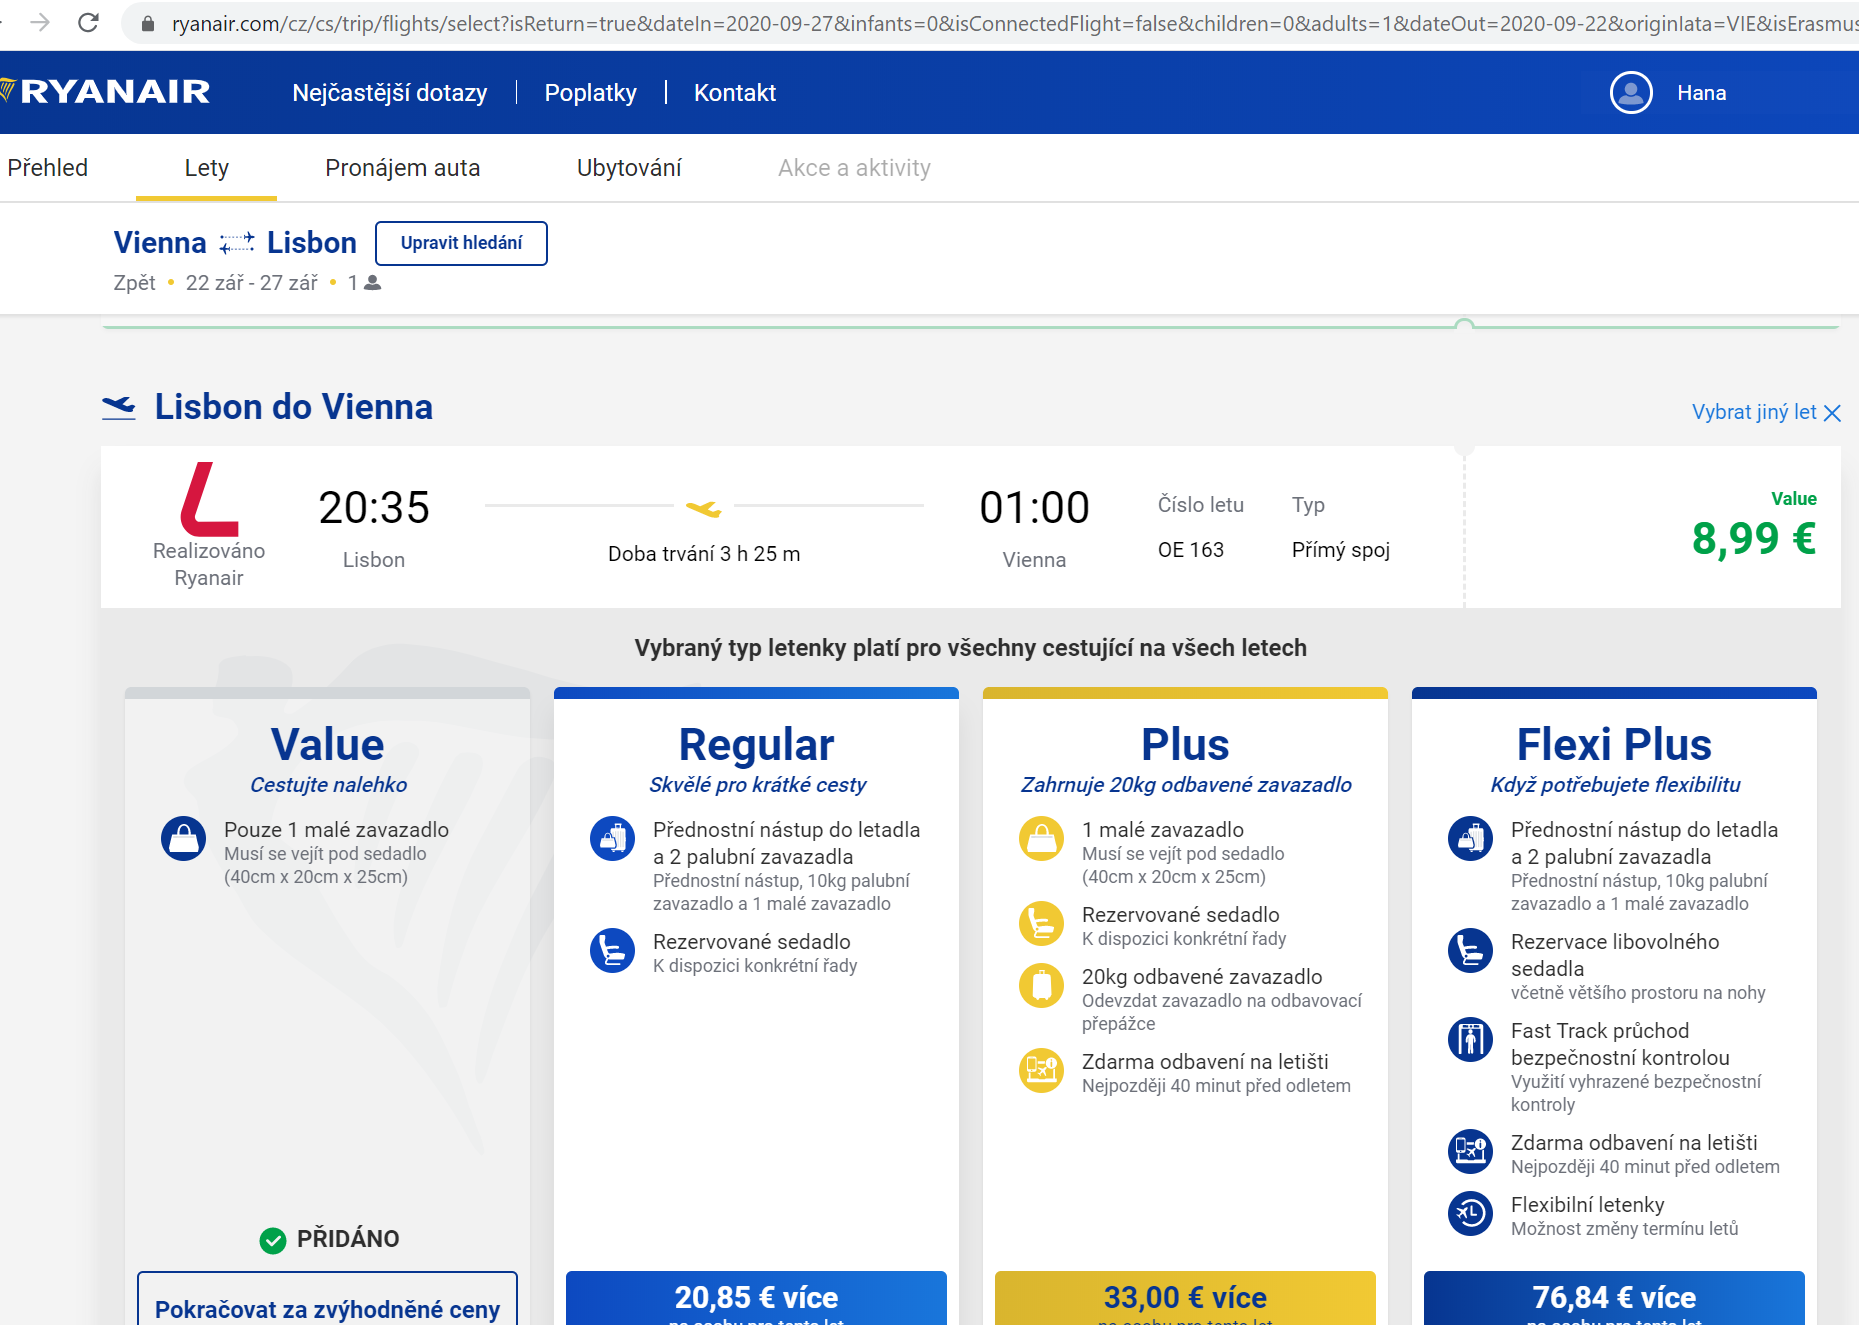The image size is (1859, 1325).
Task: Open the Ubytování tab
Action: pos(629,168)
